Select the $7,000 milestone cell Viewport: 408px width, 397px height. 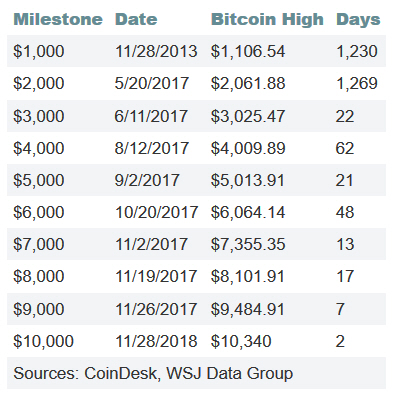click(x=39, y=244)
